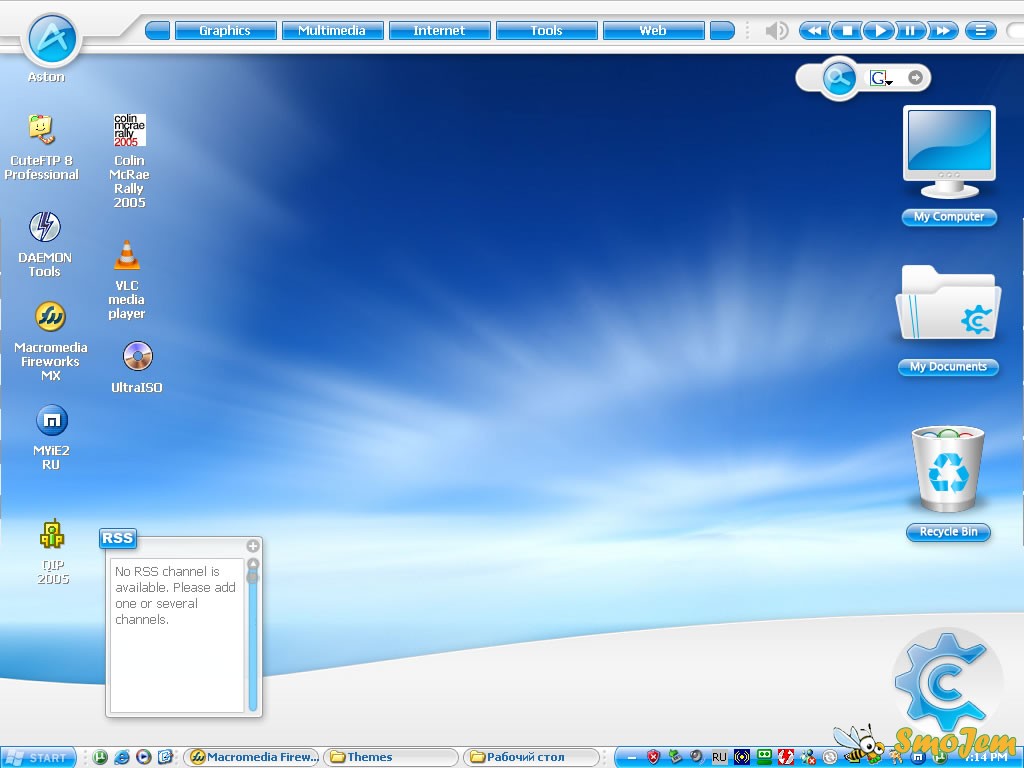Click the Recycle Bin label button
This screenshot has width=1024, height=768.
coord(948,532)
